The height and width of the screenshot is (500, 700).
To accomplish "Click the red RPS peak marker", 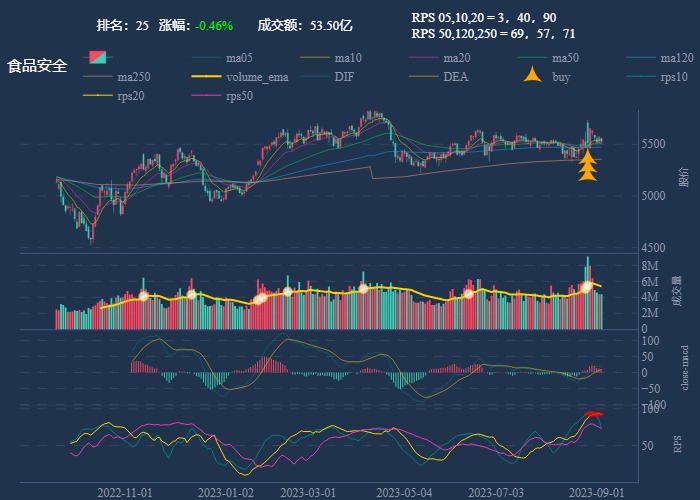I will click(x=594, y=414).
